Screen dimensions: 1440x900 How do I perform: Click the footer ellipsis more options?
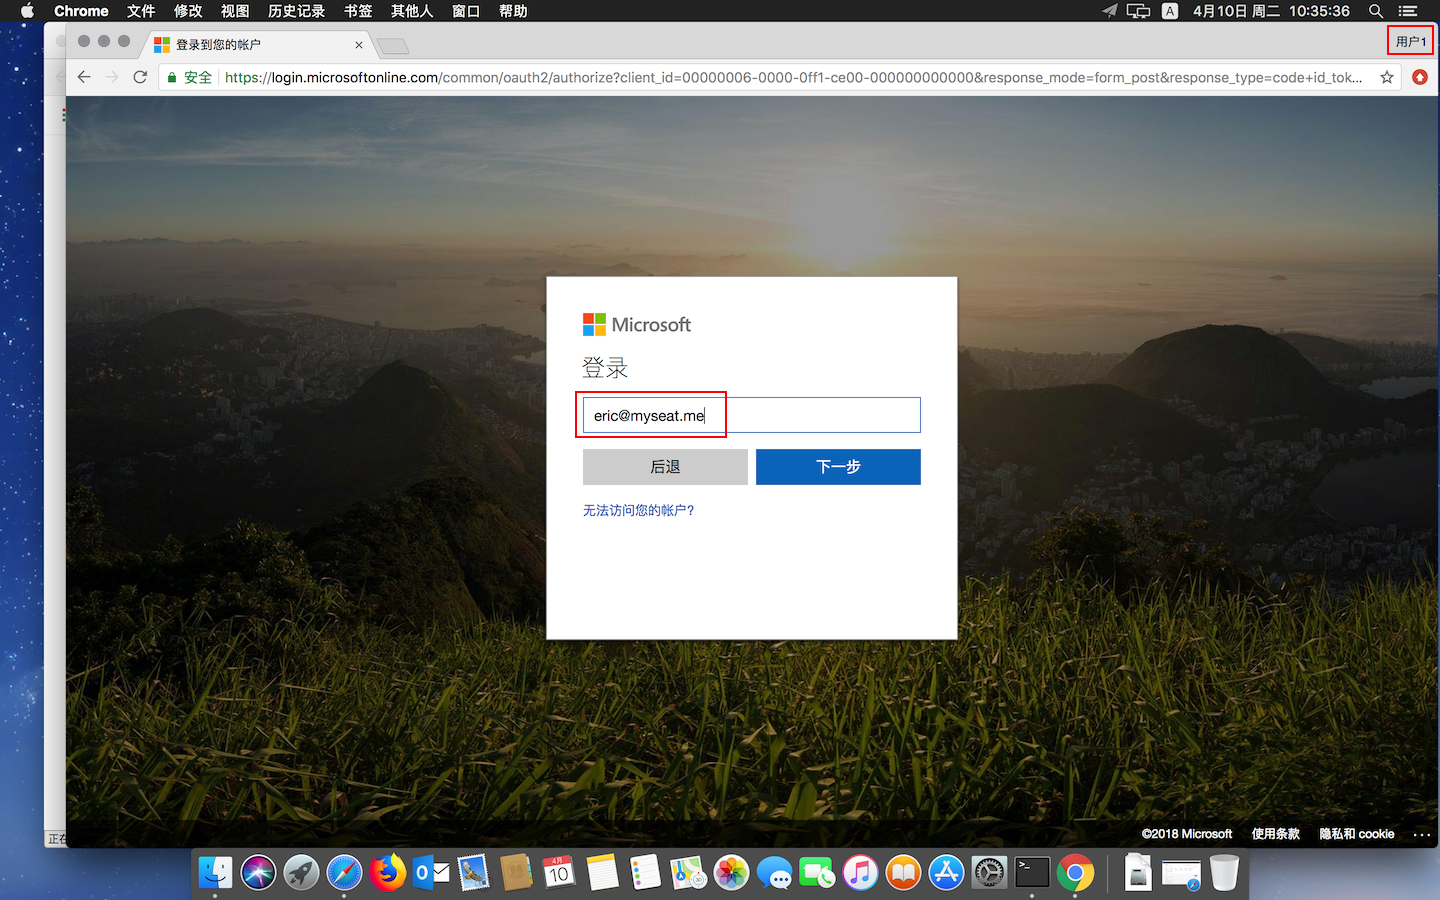coord(1421,834)
